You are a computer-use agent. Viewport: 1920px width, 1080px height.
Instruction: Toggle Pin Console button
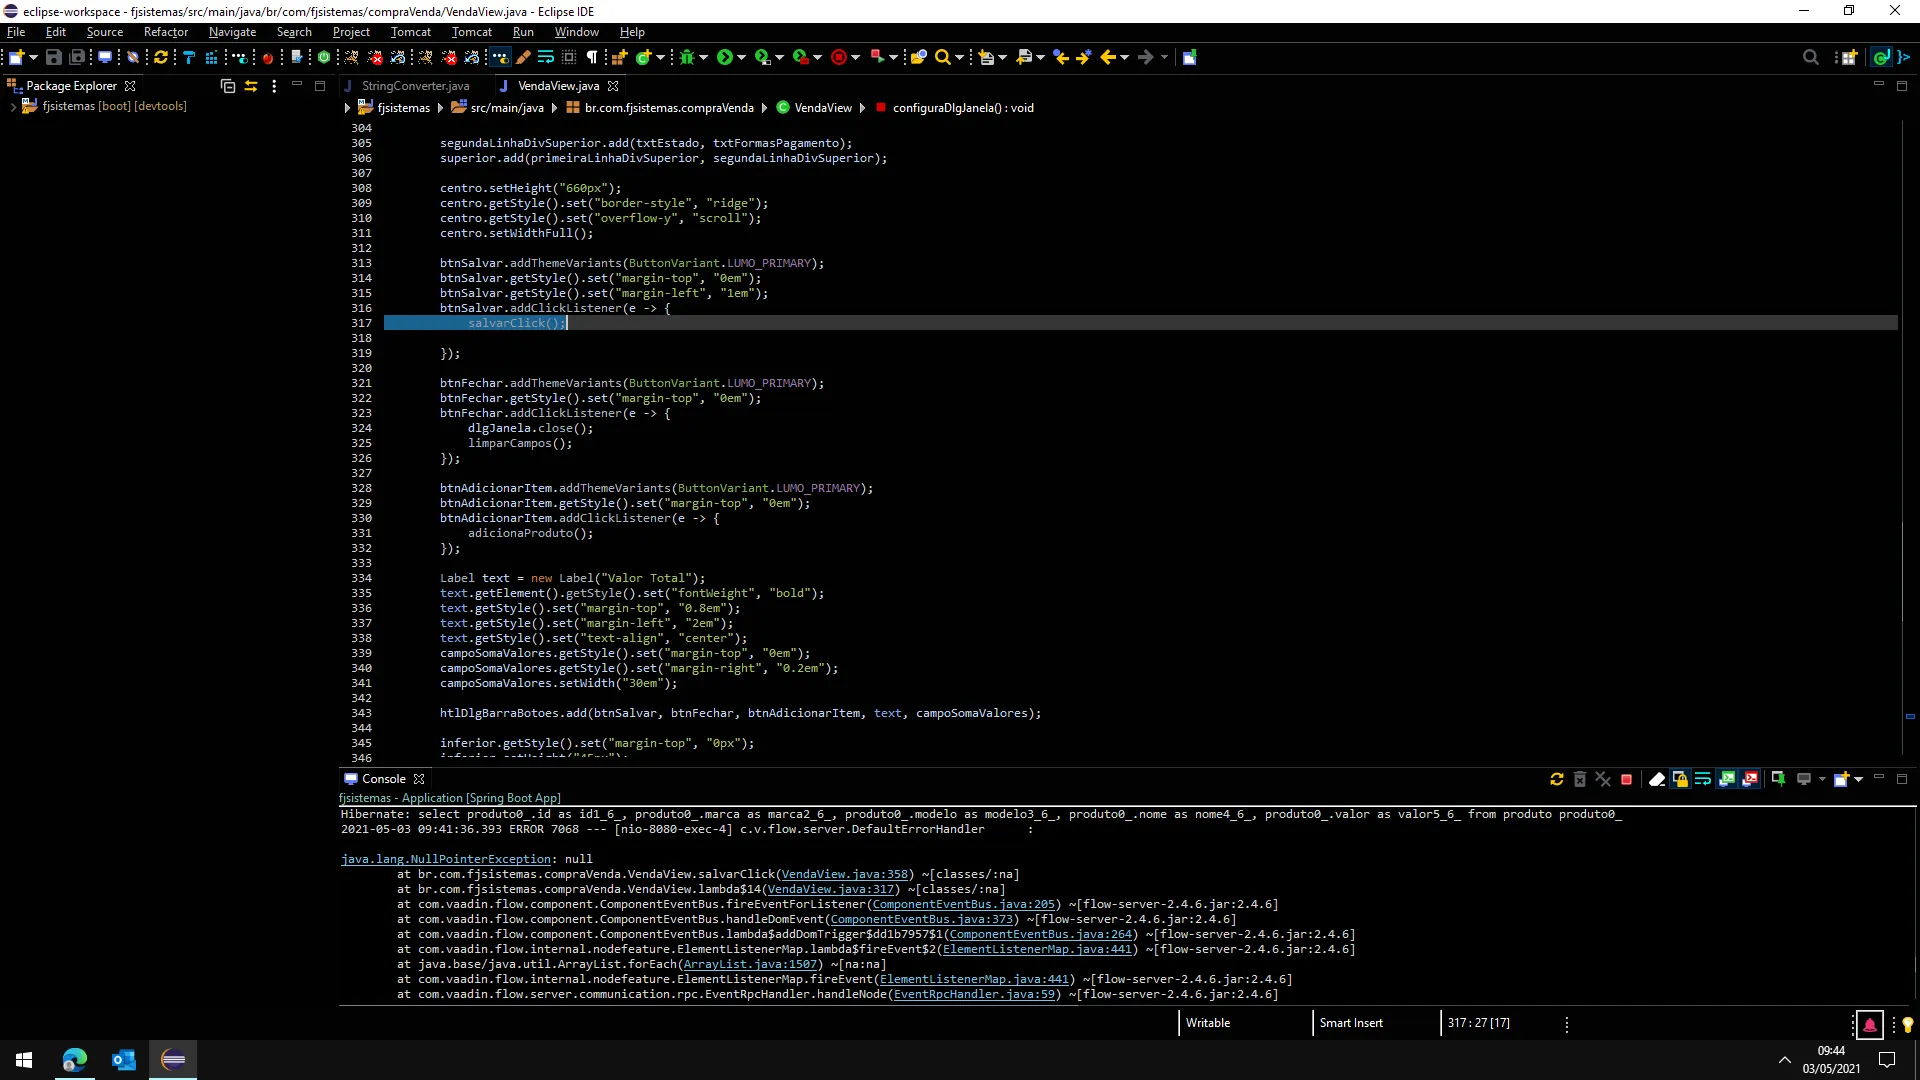point(1779,779)
